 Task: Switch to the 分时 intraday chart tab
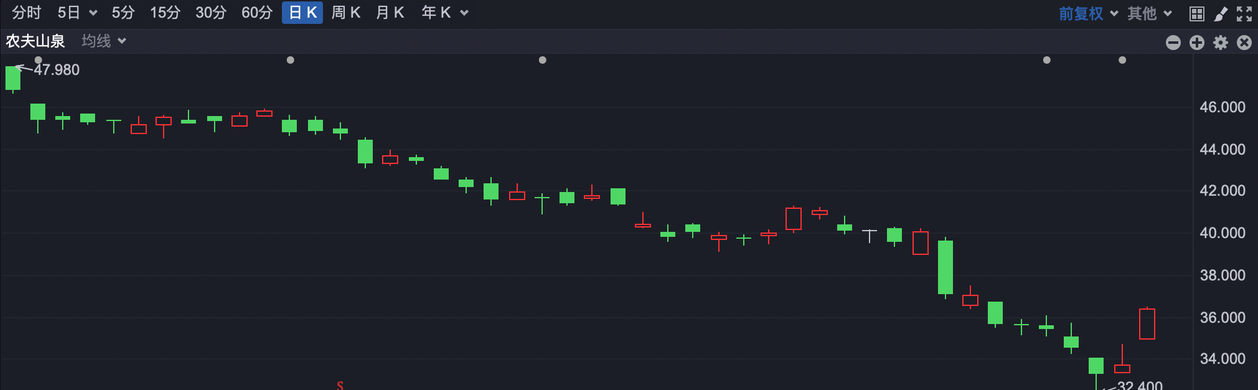click(x=27, y=13)
